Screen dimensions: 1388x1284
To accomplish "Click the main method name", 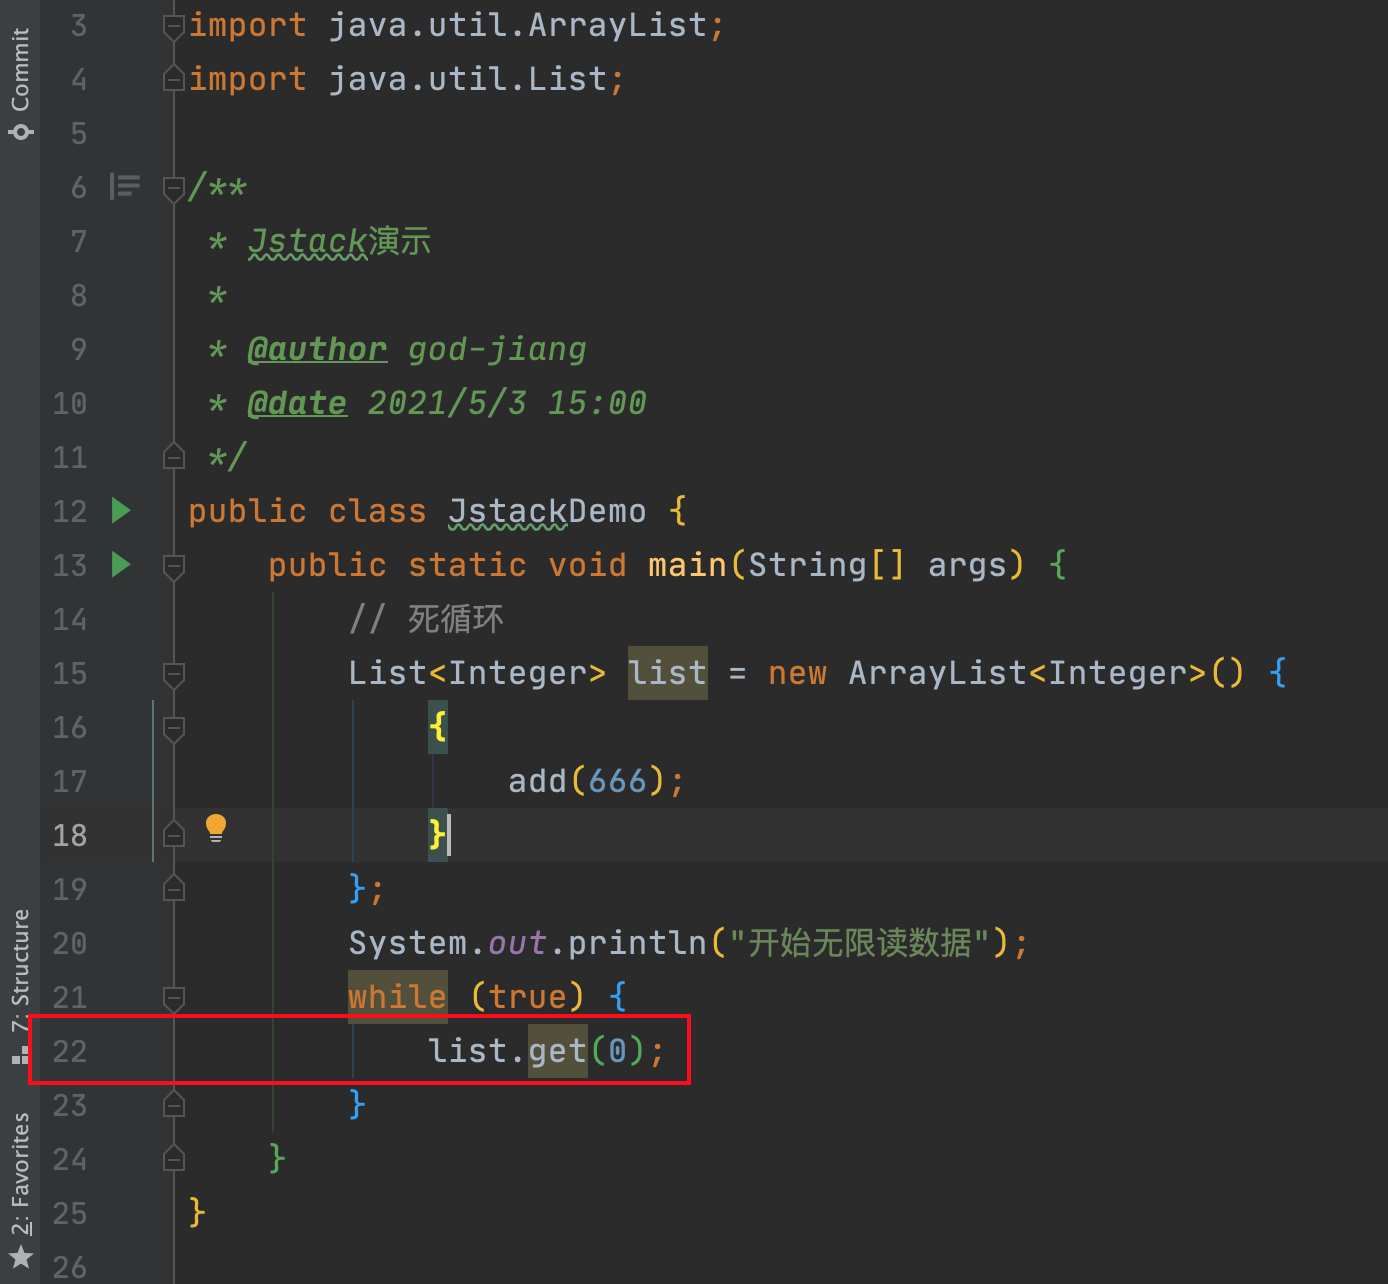I will tap(687, 565).
